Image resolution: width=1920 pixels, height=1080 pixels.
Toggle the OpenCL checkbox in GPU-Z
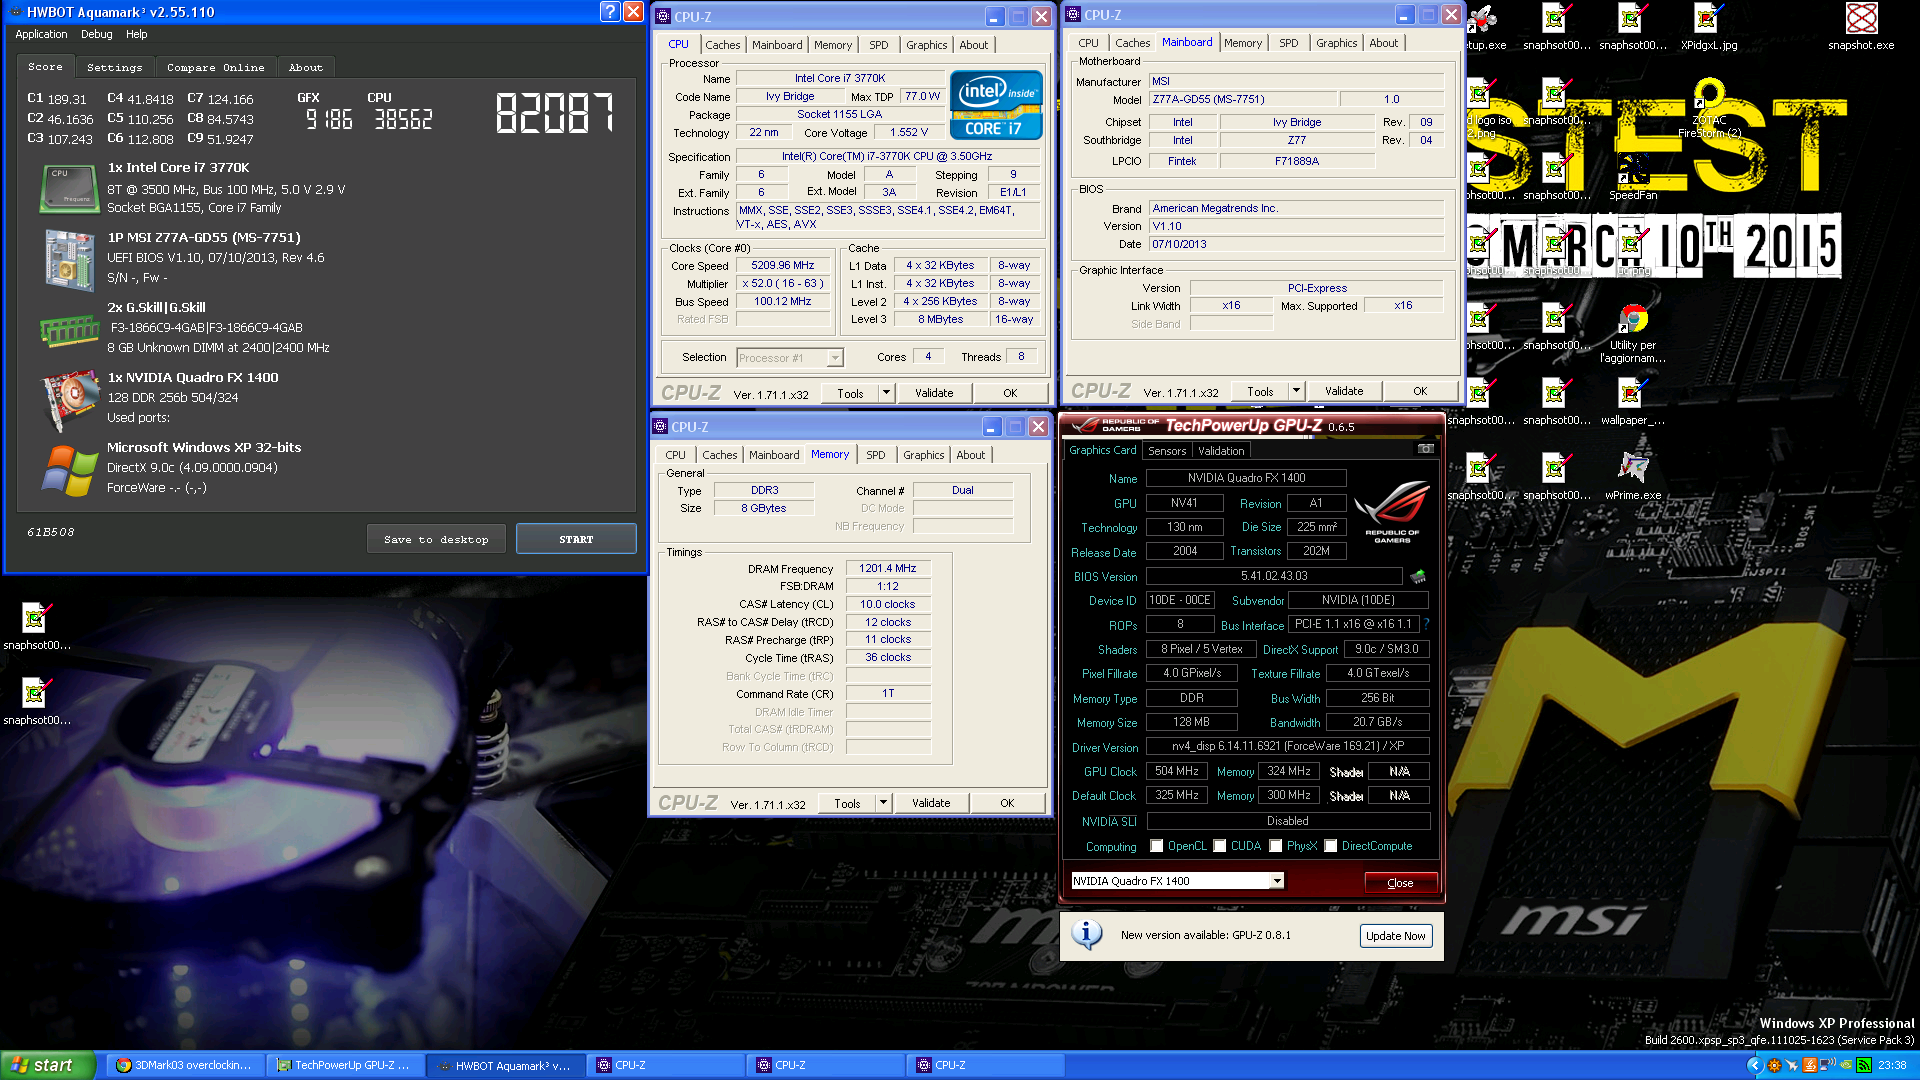[x=1157, y=846]
